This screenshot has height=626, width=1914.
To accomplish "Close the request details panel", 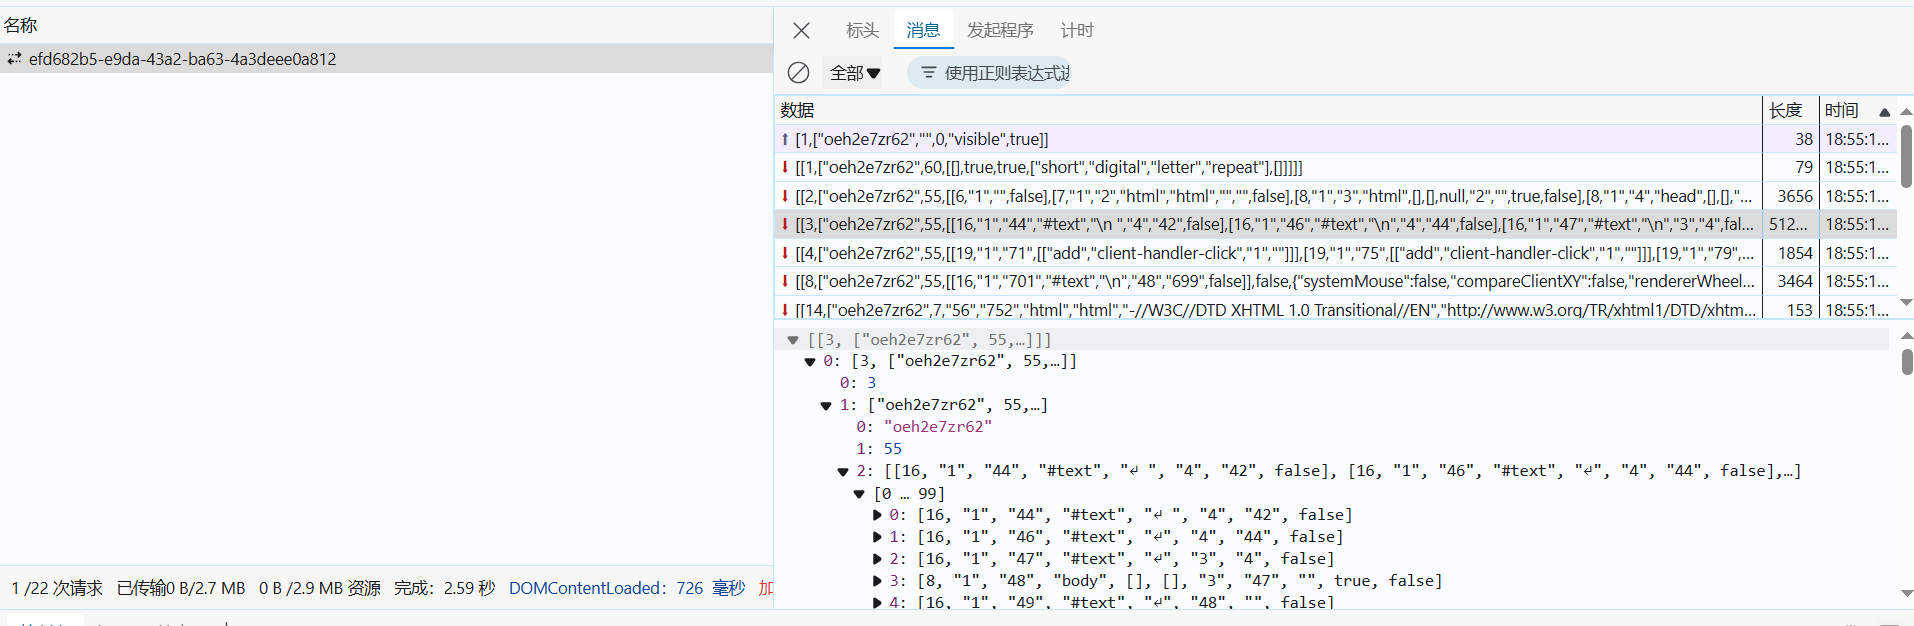I will click(x=801, y=31).
